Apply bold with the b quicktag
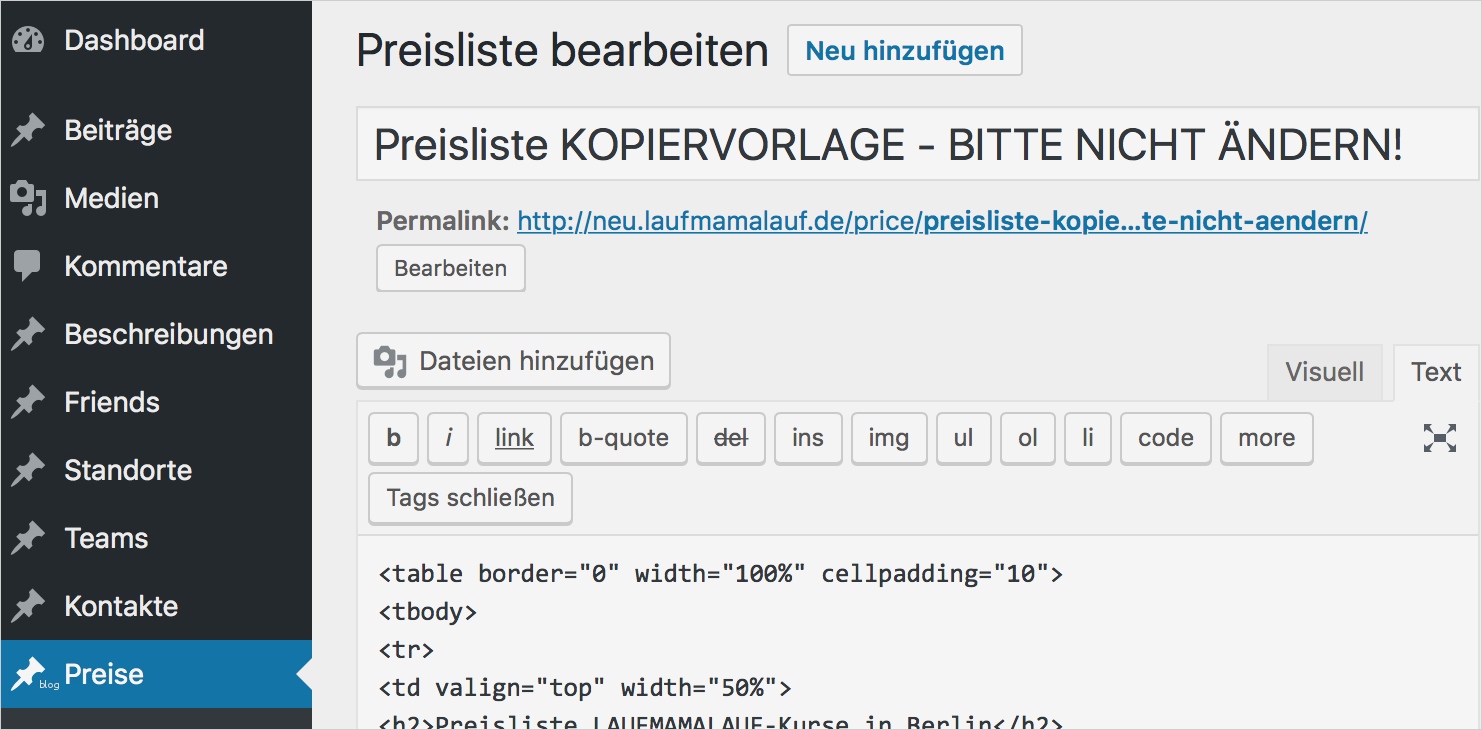Image resolution: width=1482 pixels, height=730 pixels. [x=392, y=438]
